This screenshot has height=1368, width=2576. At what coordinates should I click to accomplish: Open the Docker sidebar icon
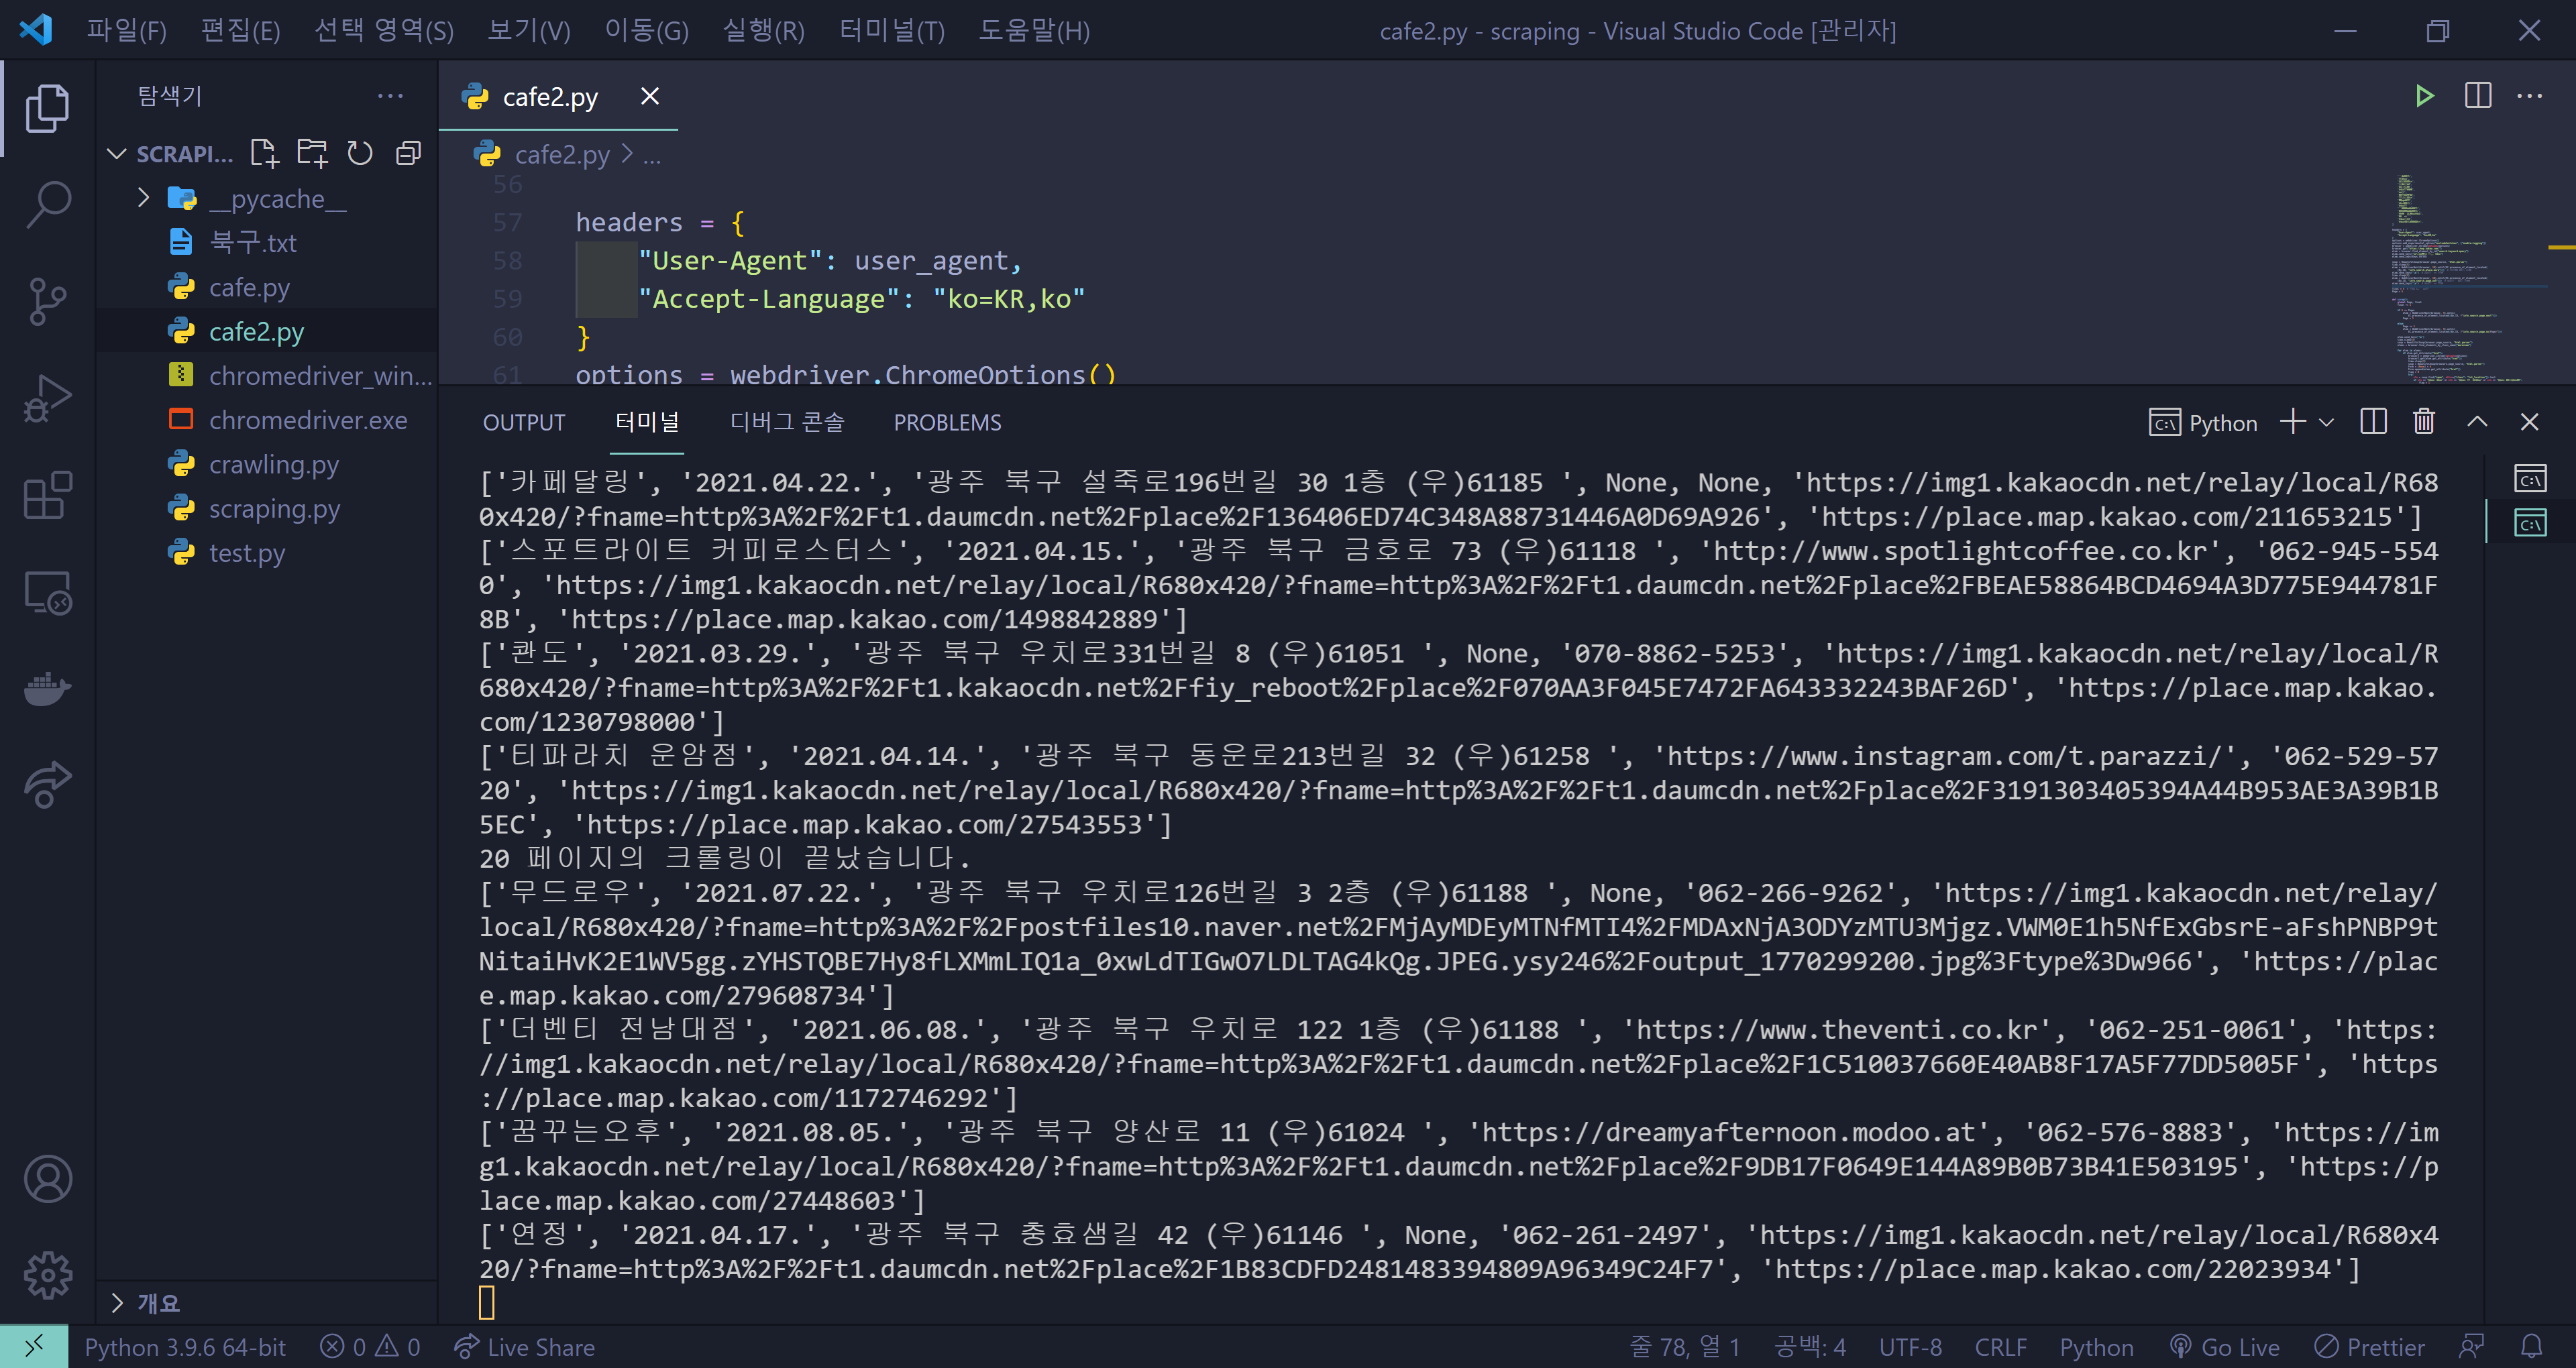(x=47, y=689)
